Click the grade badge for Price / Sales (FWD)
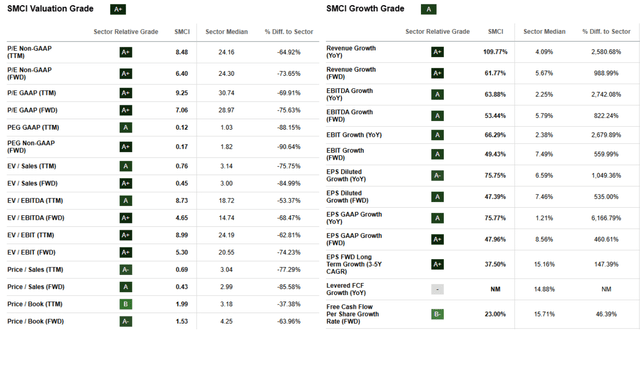640x366 pixels. click(126, 287)
